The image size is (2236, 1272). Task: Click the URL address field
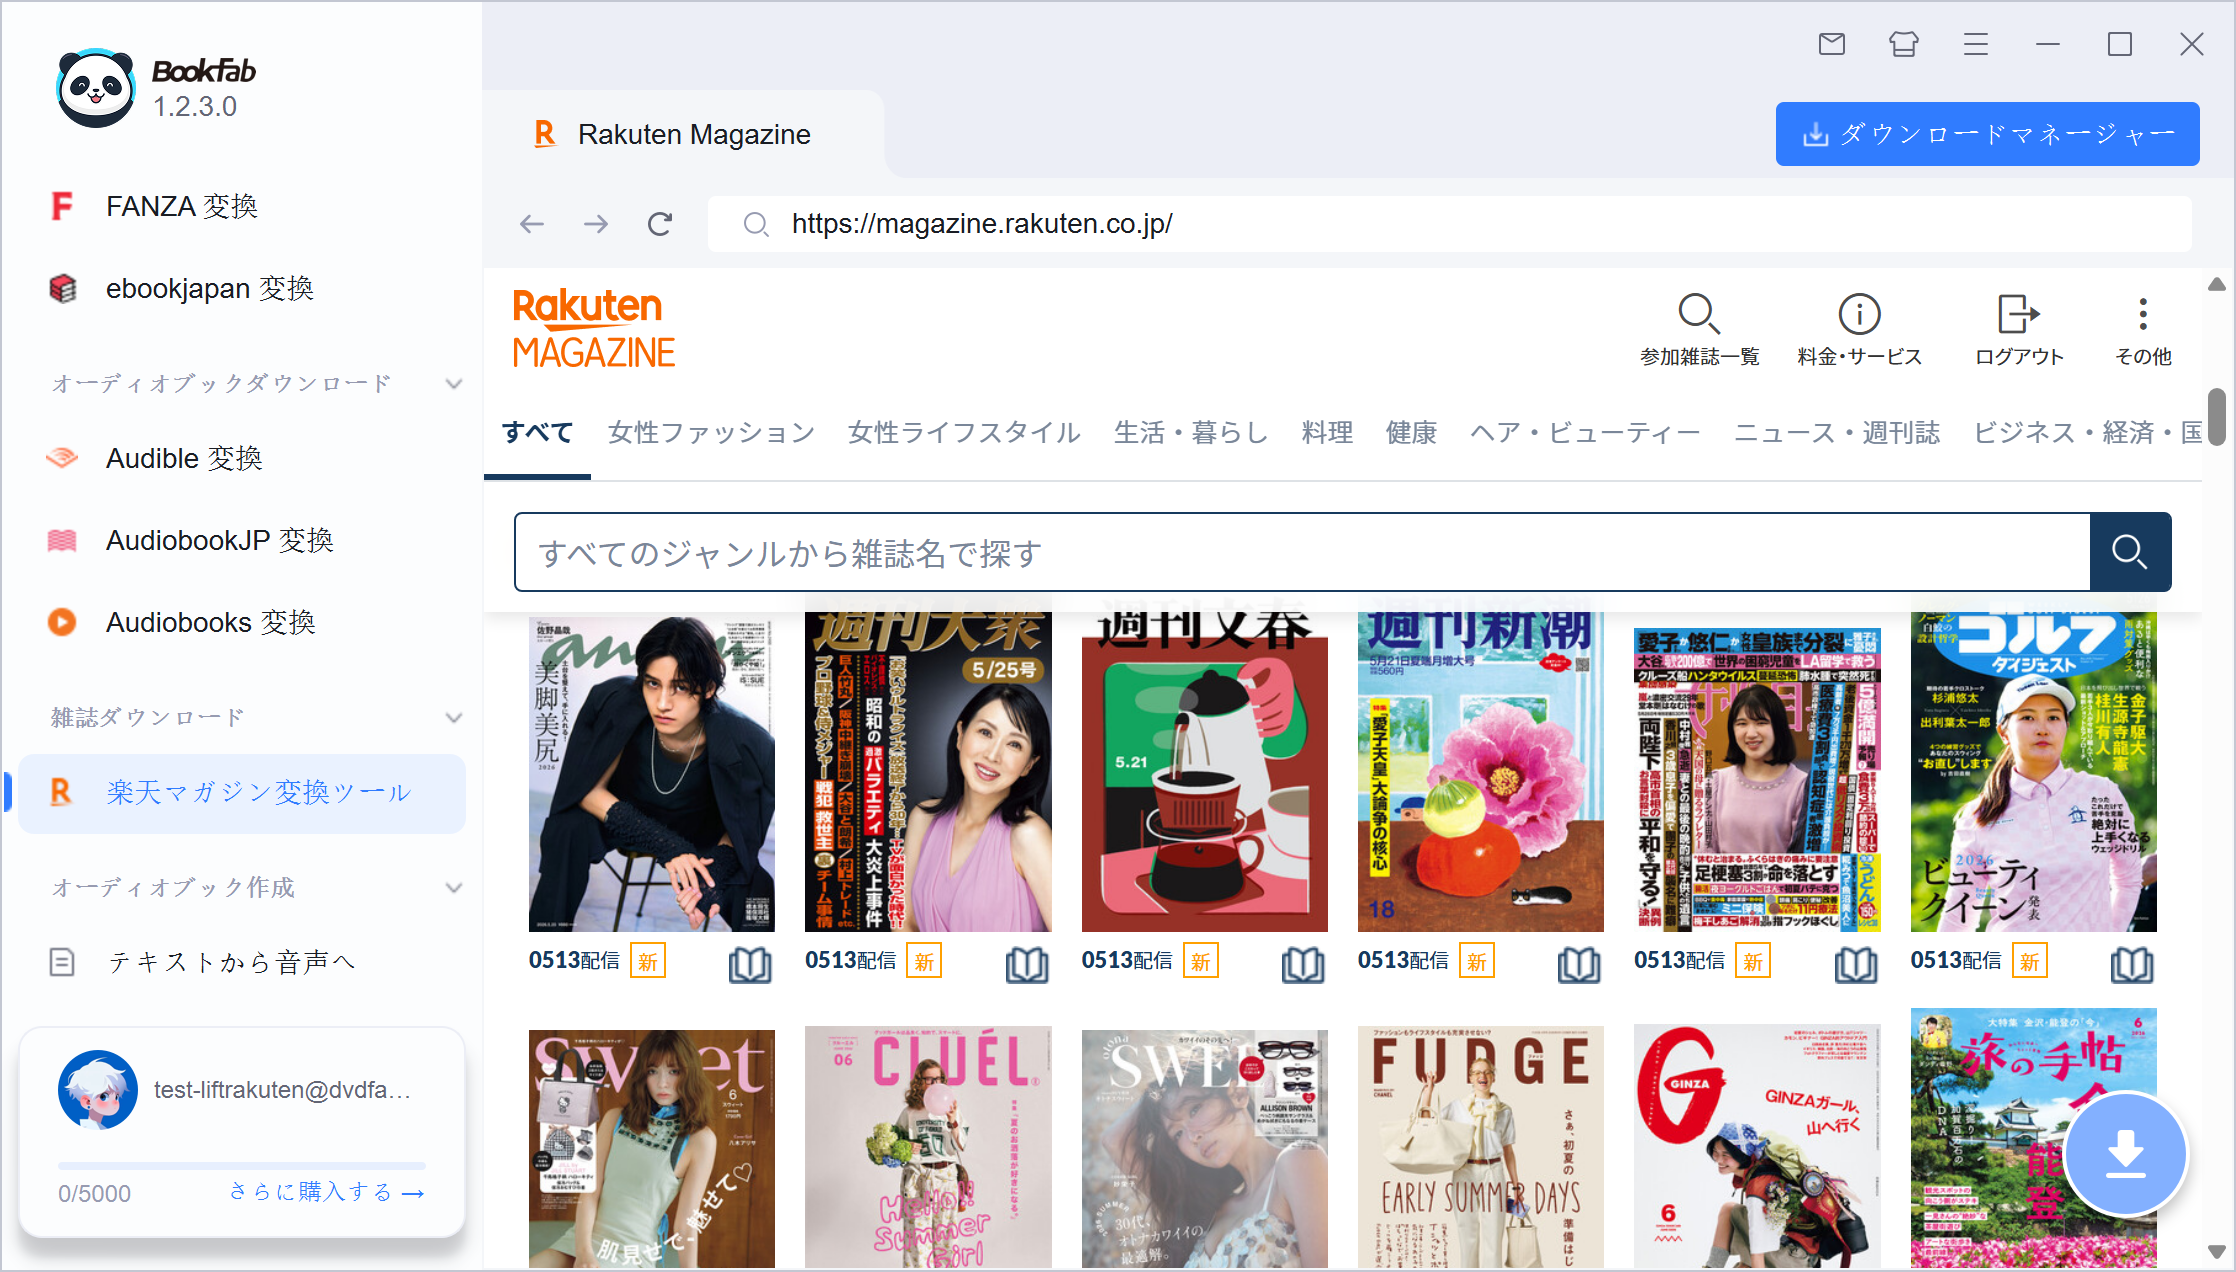pyautogui.click(x=1450, y=224)
